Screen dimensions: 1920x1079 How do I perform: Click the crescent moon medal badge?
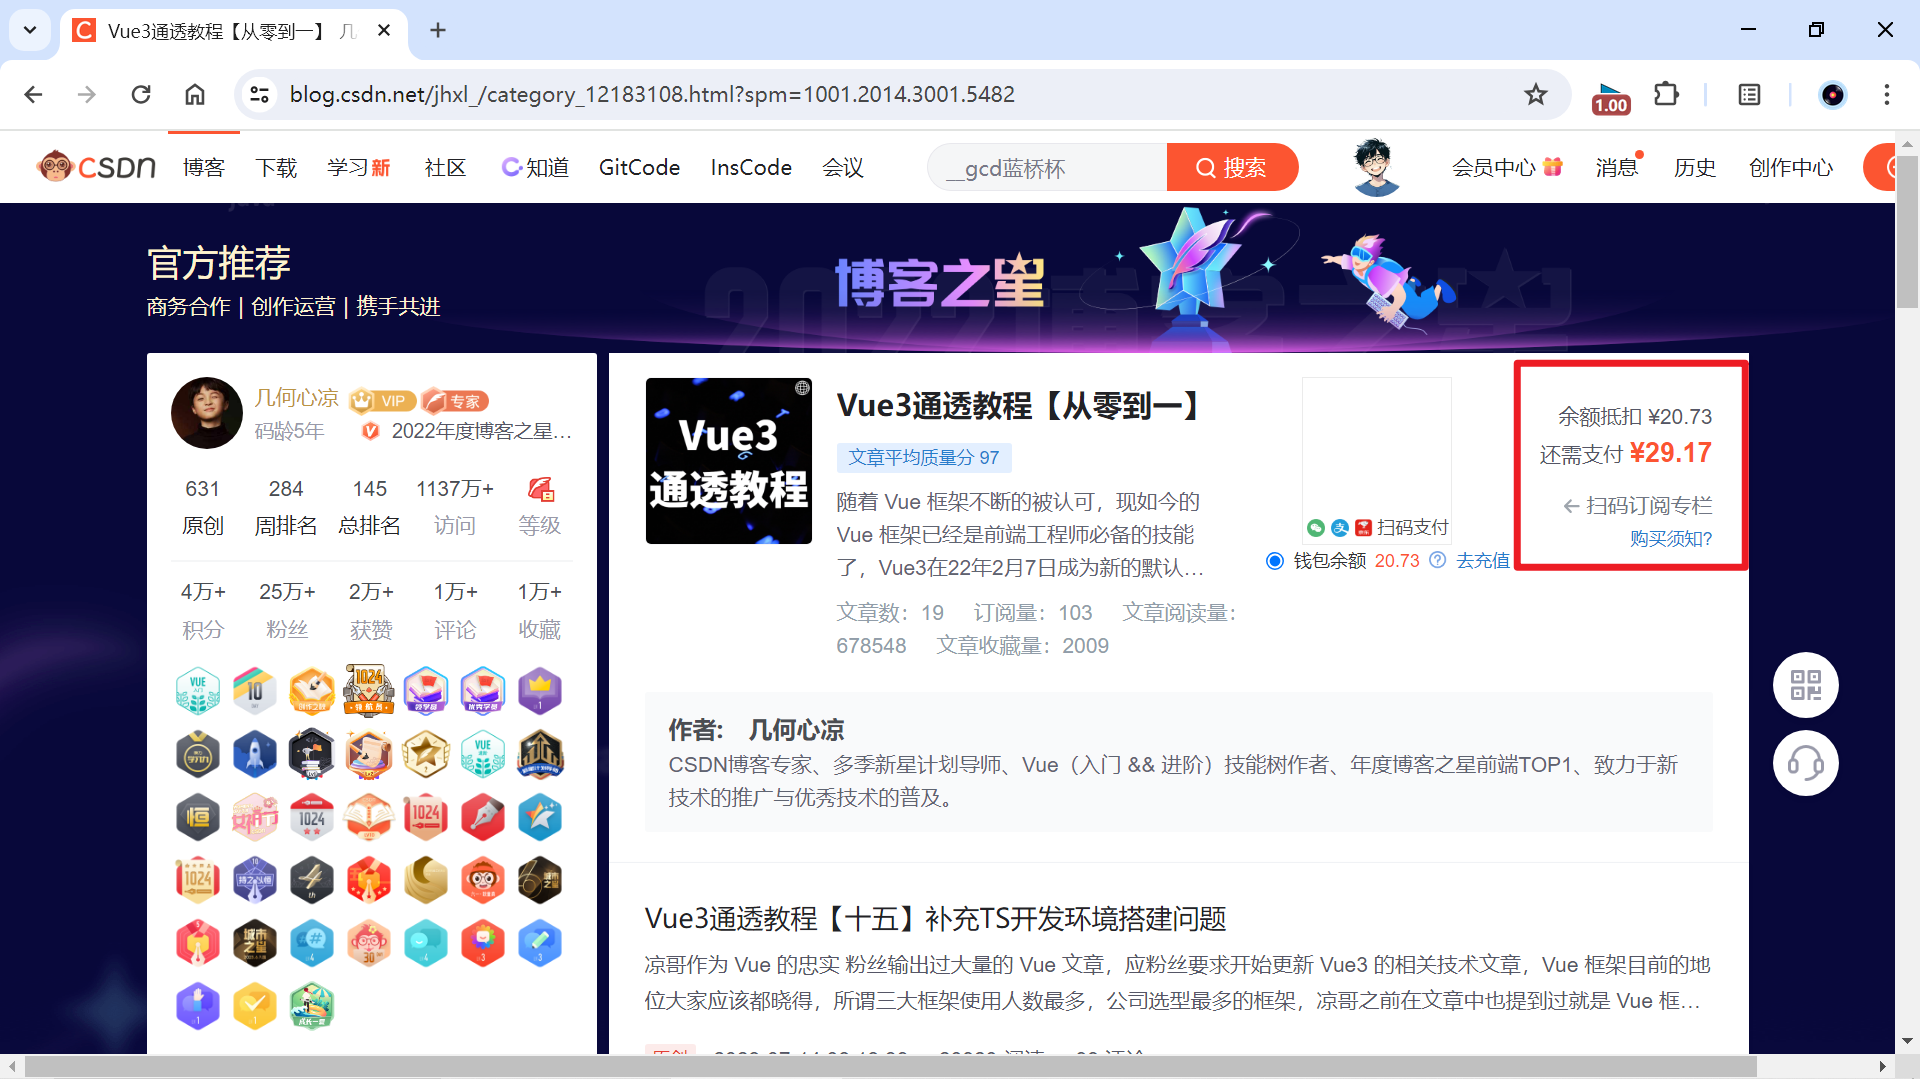(x=426, y=880)
